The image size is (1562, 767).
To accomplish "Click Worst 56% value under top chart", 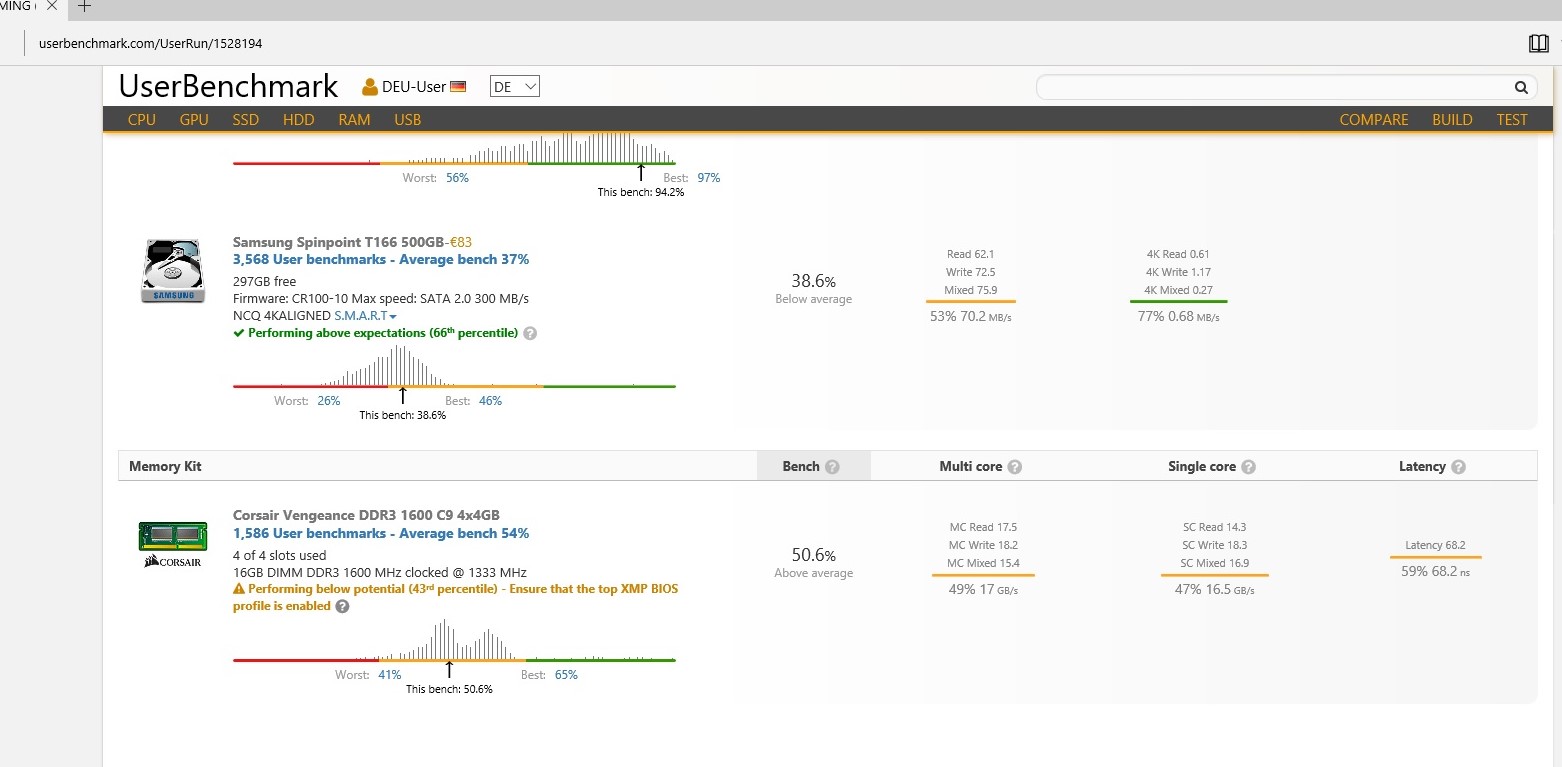I will (457, 178).
